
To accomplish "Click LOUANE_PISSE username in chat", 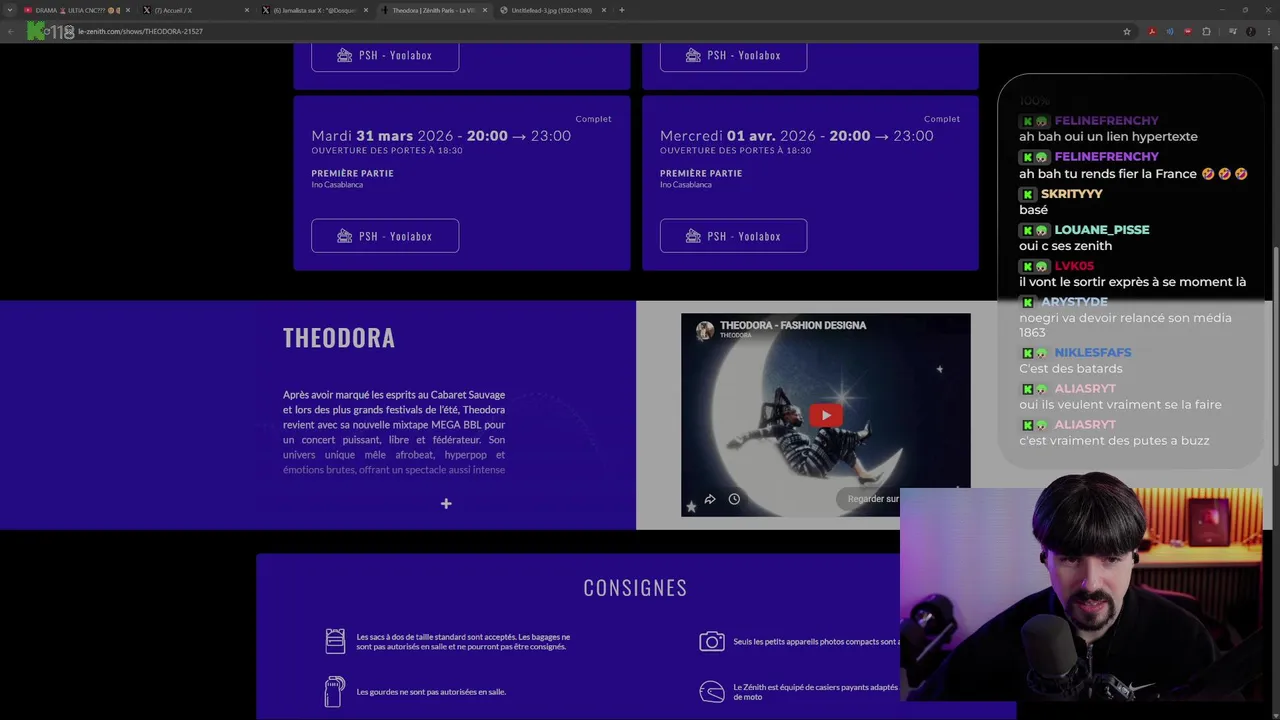I will (x=1102, y=230).
